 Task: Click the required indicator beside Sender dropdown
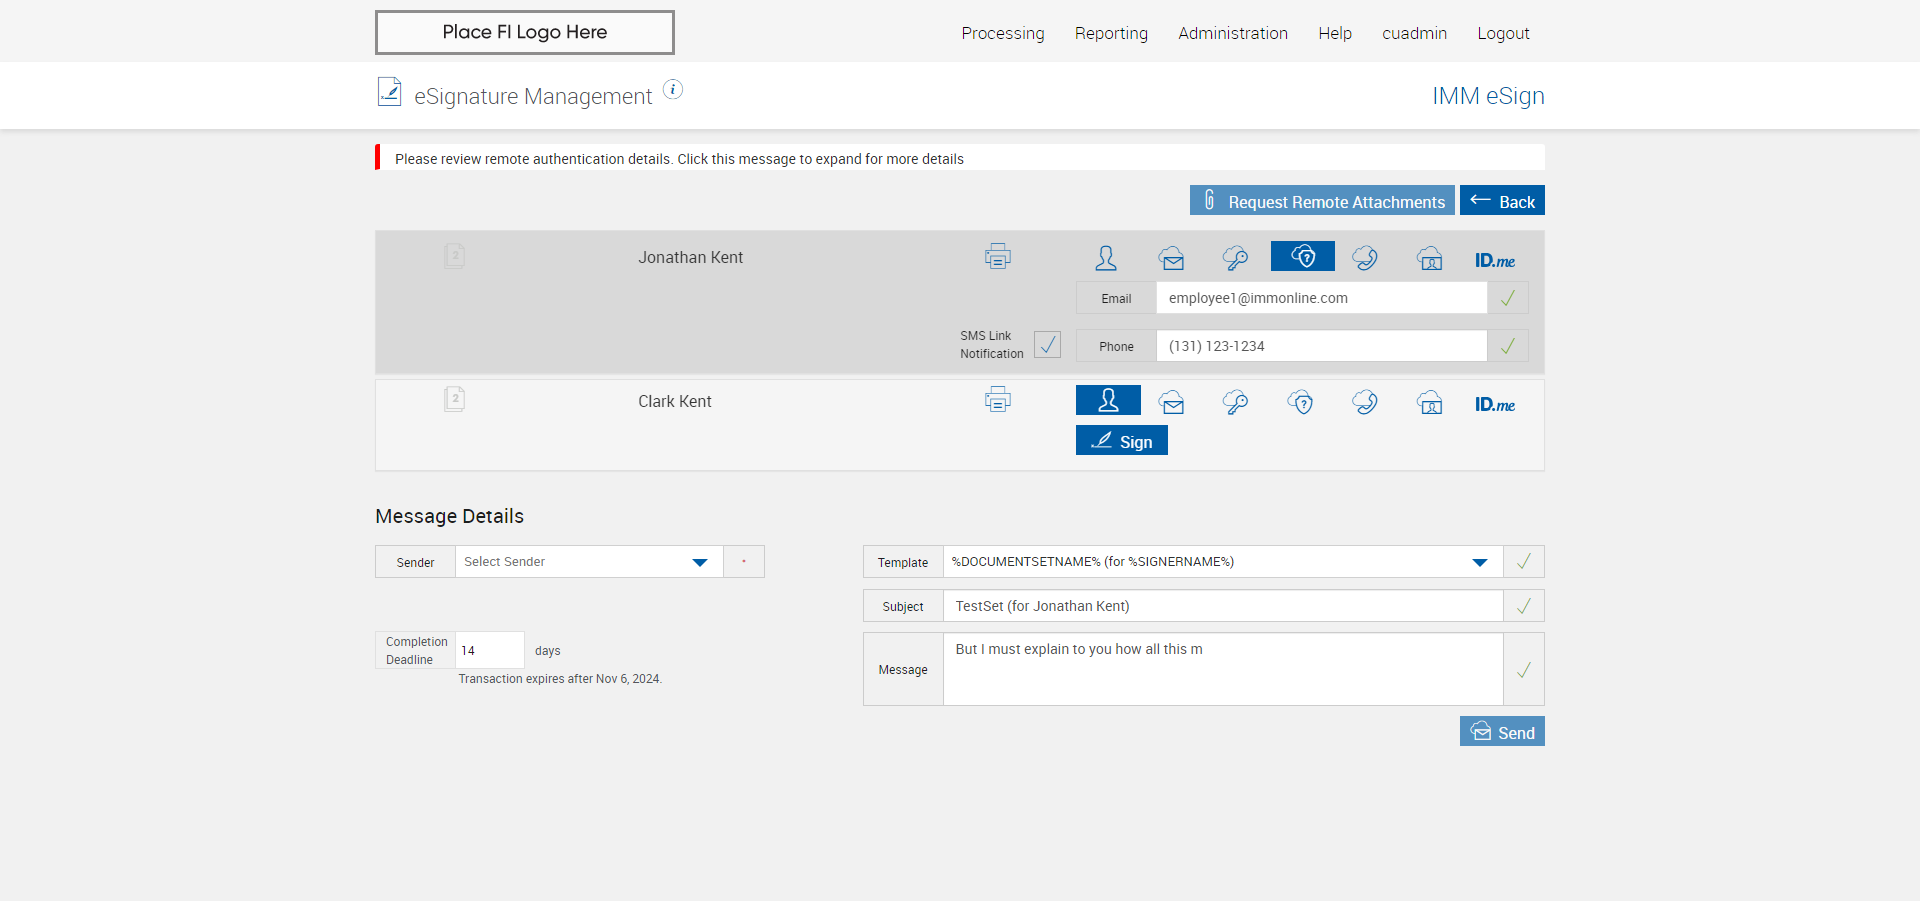click(744, 562)
